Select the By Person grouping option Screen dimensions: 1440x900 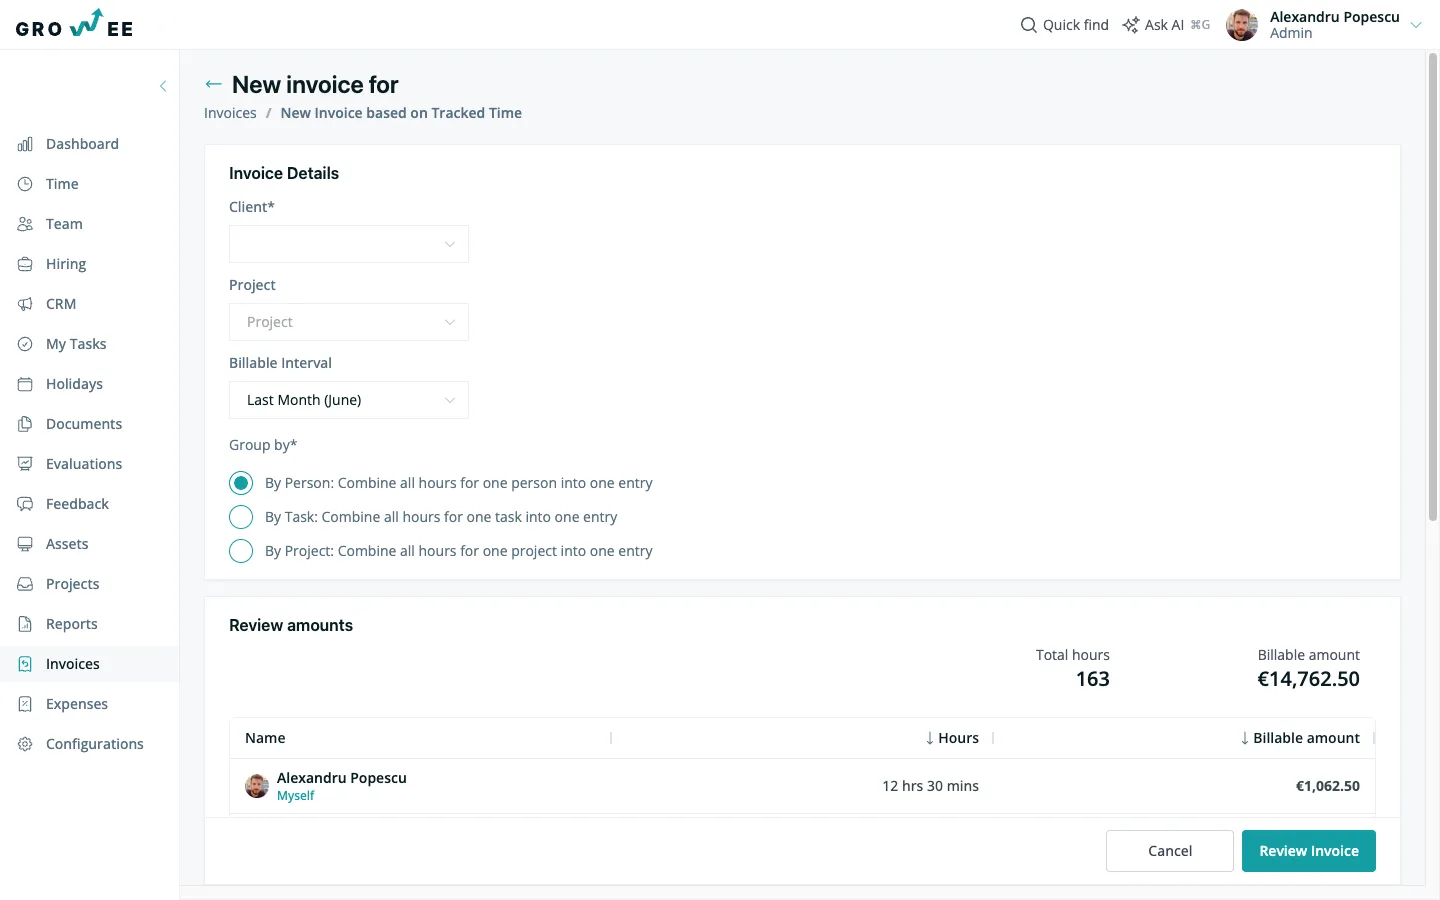point(241,483)
